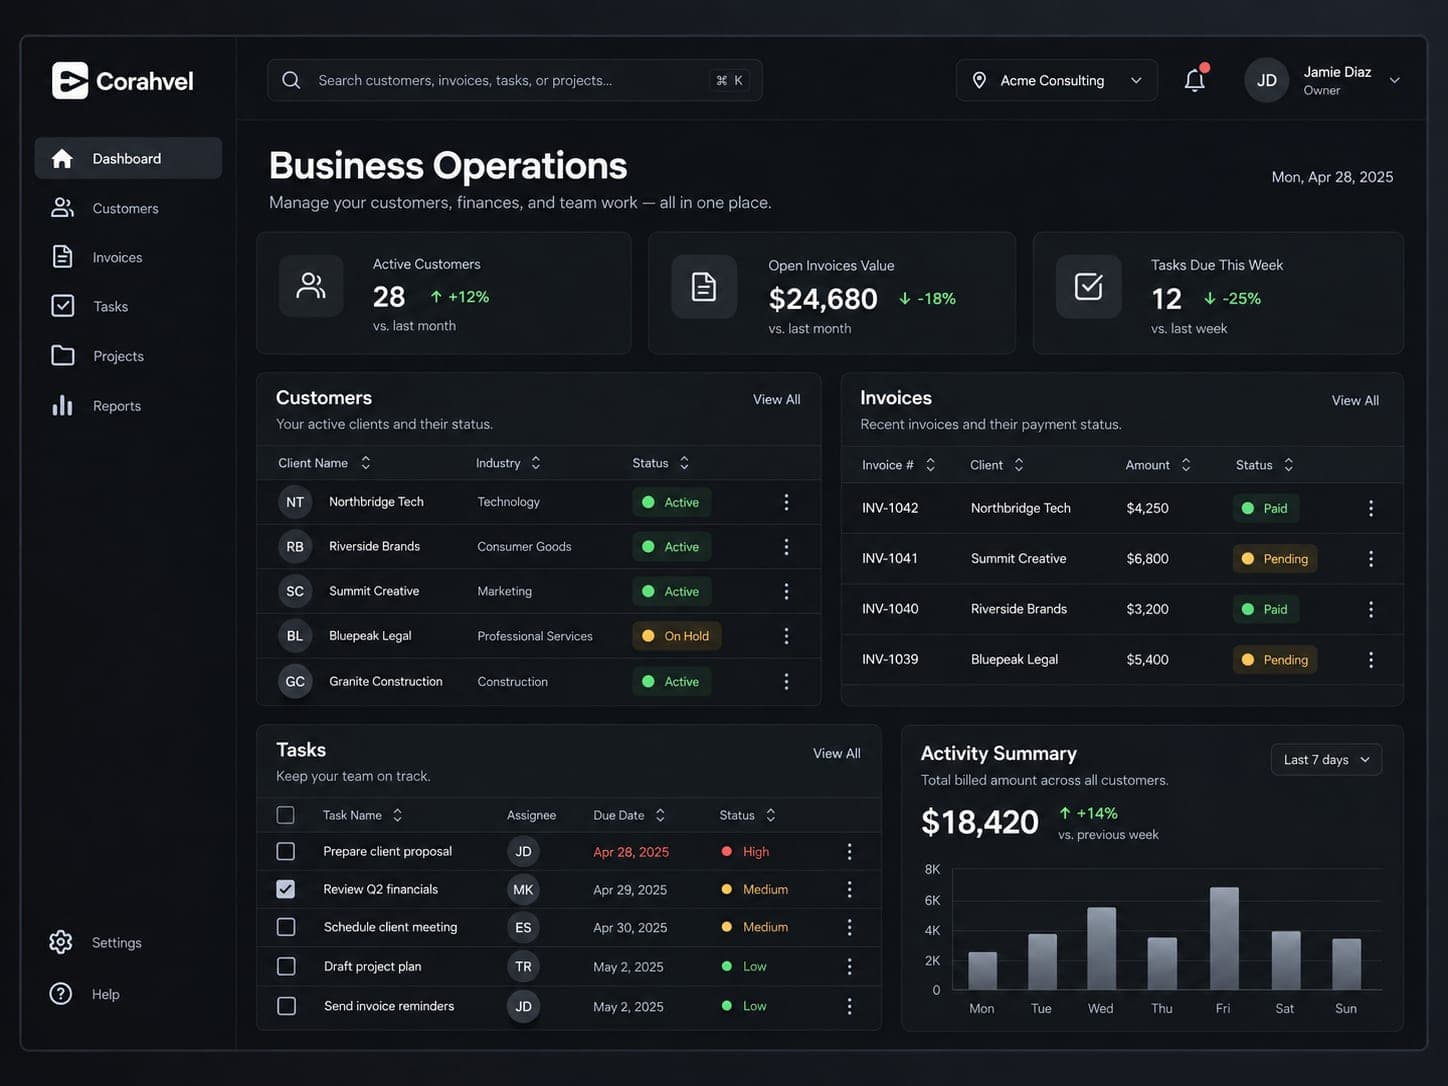
Task: Check the Send invoice reminders task
Action: point(286,1006)
